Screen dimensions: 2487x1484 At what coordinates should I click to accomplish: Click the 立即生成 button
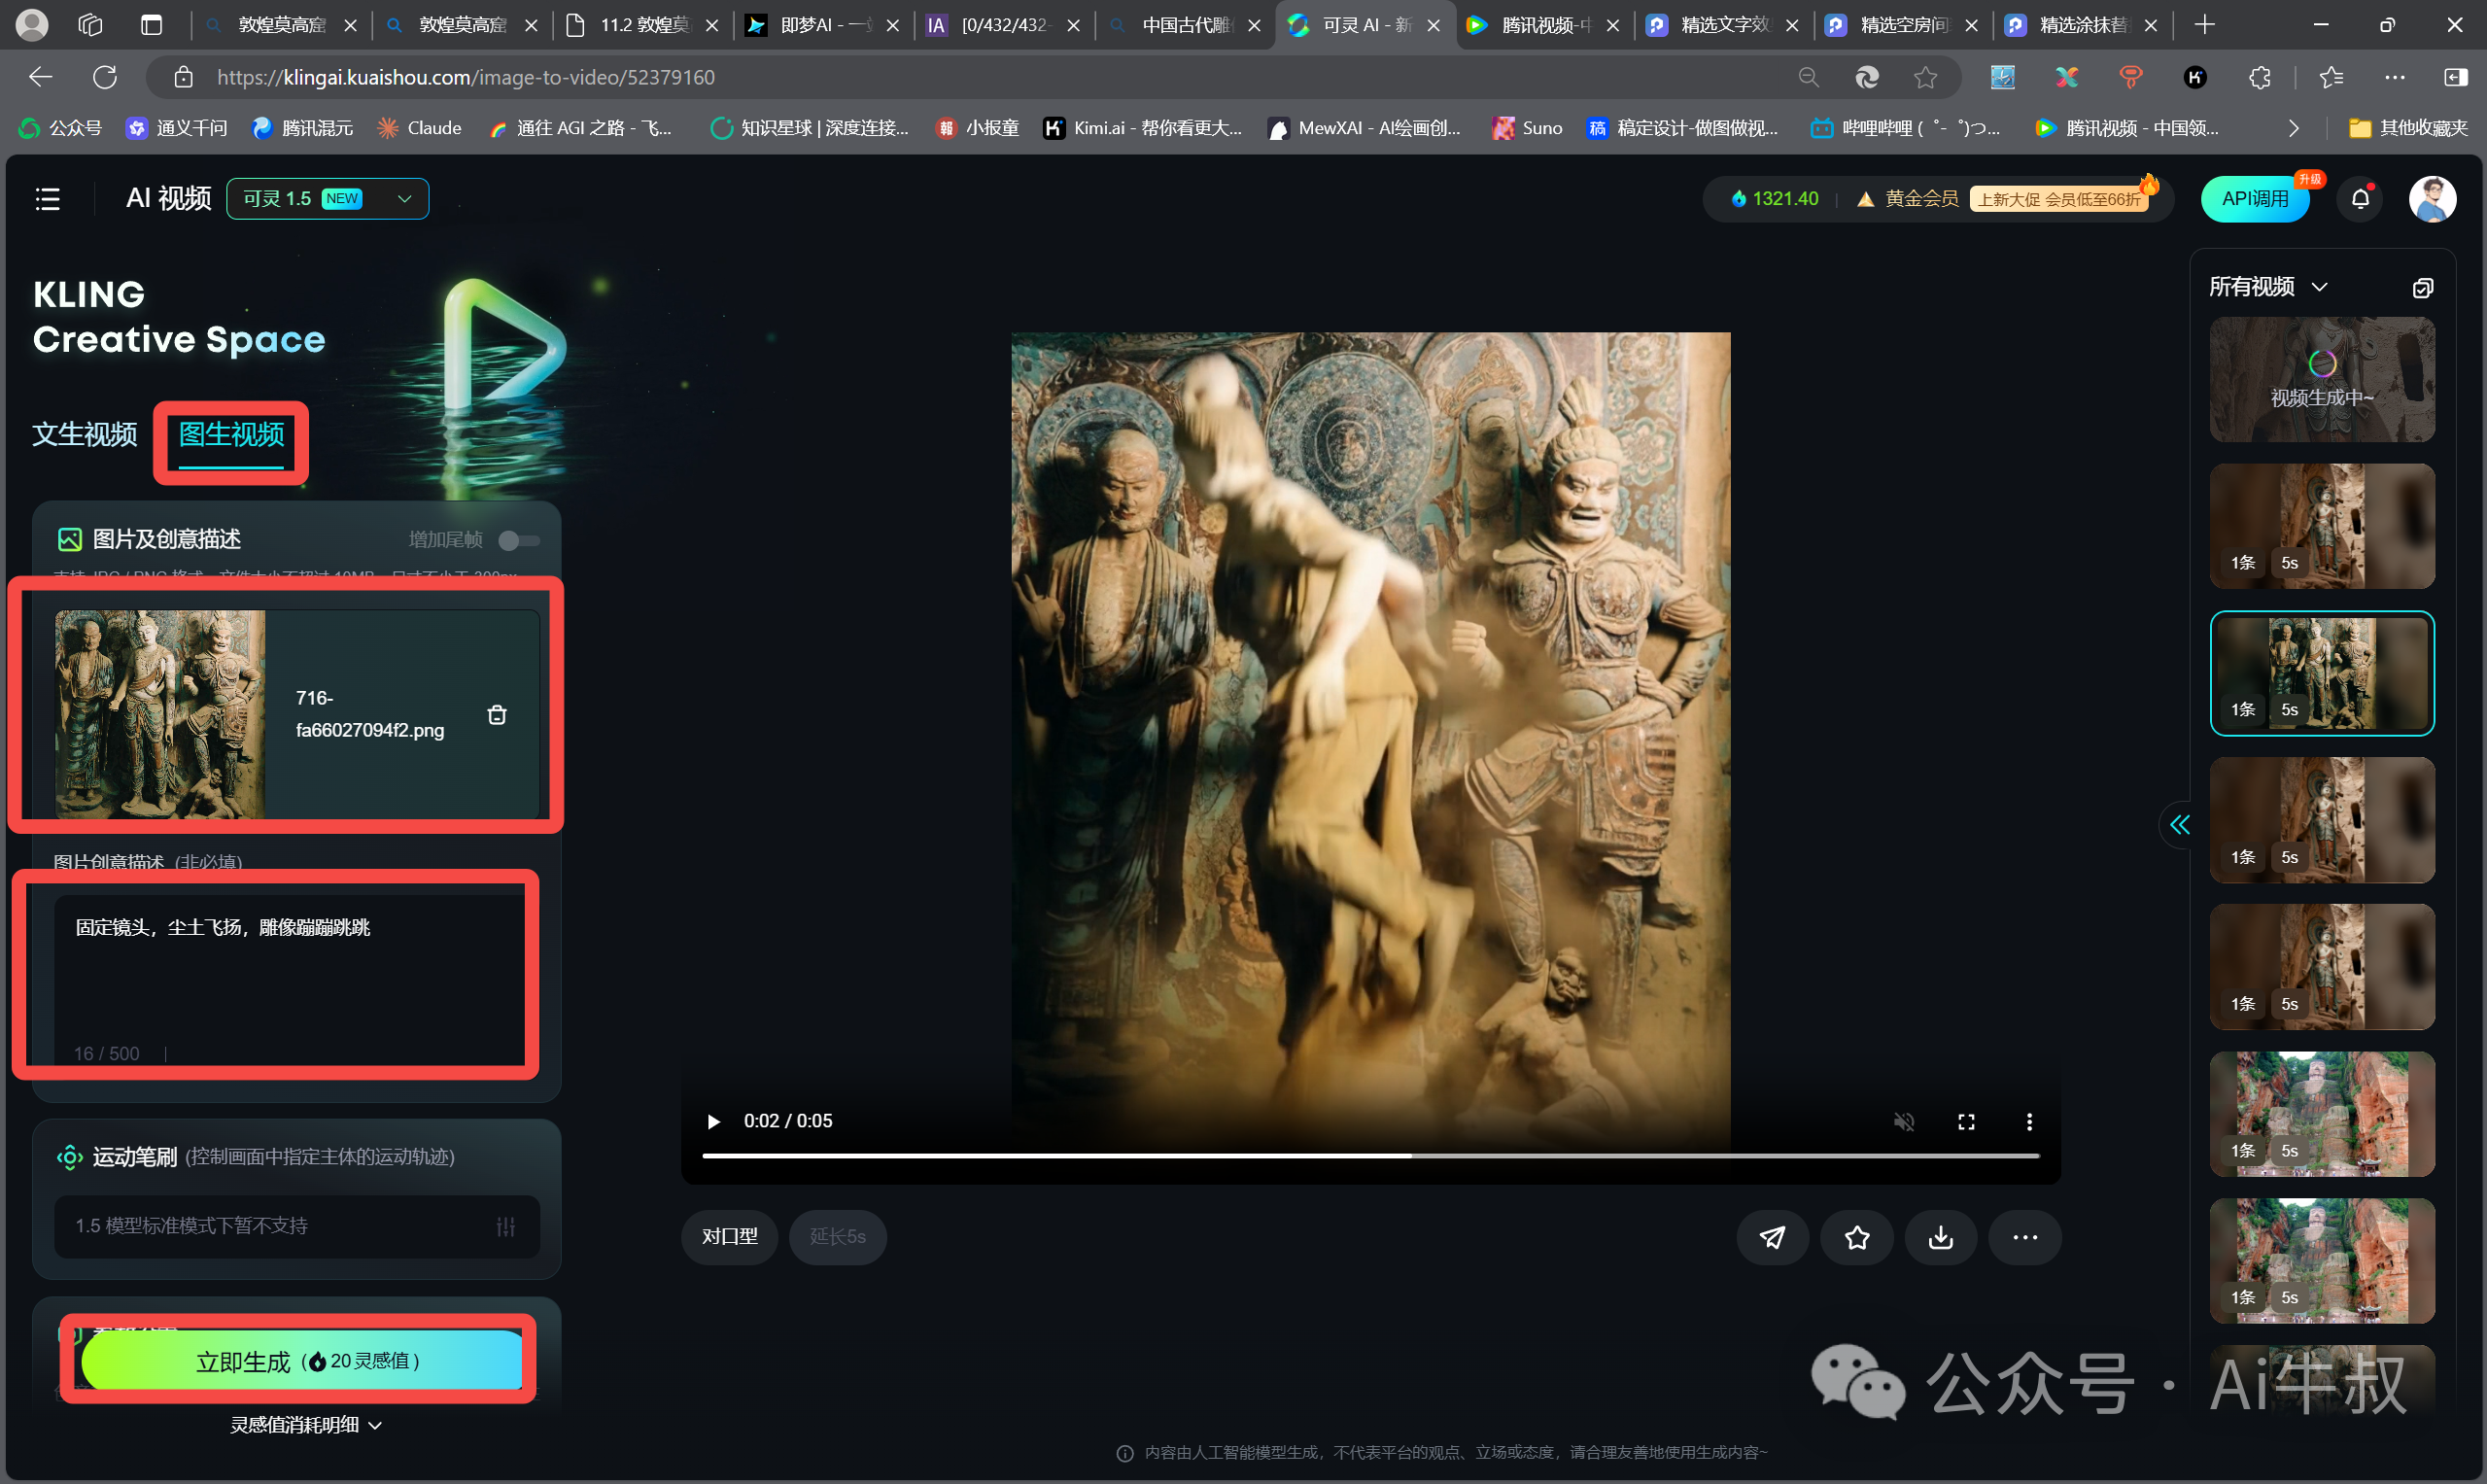click(301, 1360)
